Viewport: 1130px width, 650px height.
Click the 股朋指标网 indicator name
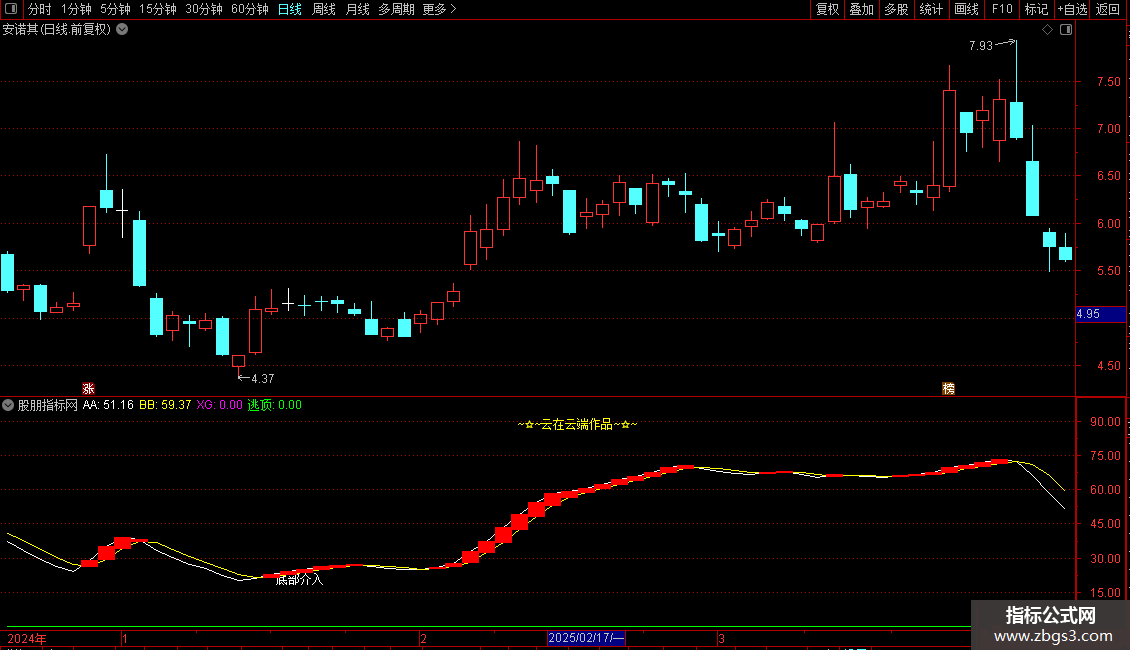(x=48, y=405)
